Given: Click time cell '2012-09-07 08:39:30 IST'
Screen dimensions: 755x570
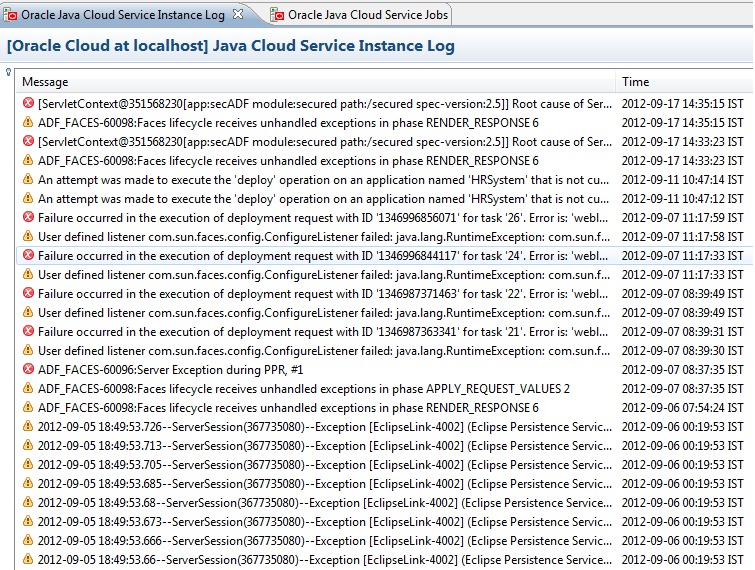Looking at the screenshot, I should point(682,351).
